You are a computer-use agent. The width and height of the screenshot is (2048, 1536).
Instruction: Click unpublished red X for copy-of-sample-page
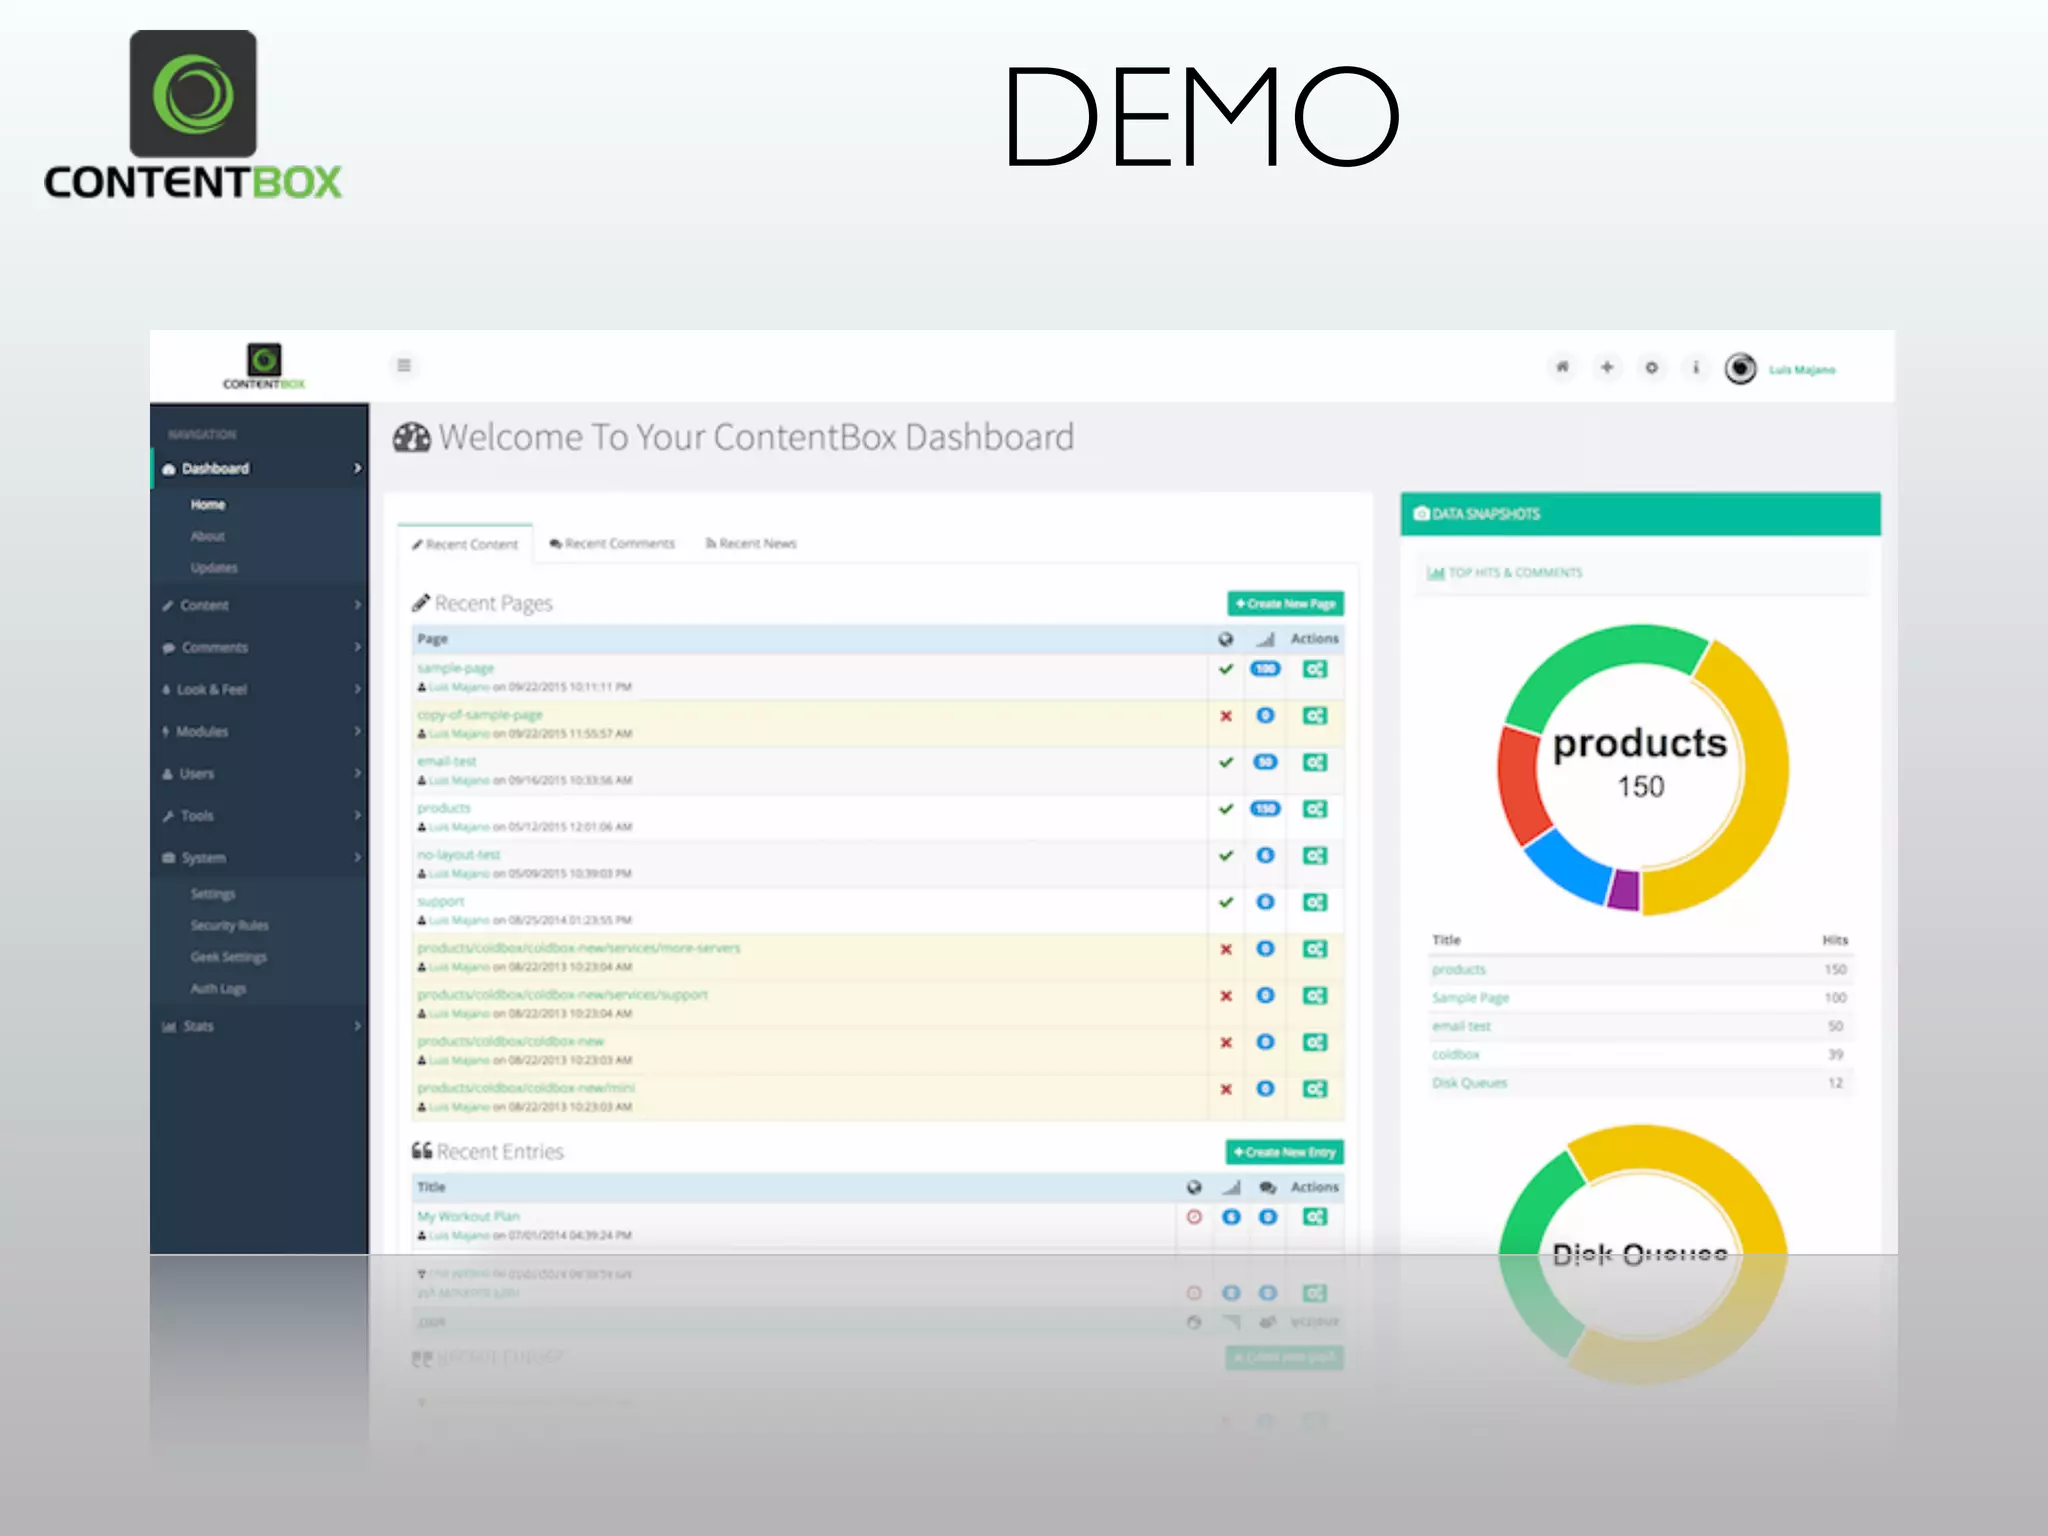click(1226, 716)
